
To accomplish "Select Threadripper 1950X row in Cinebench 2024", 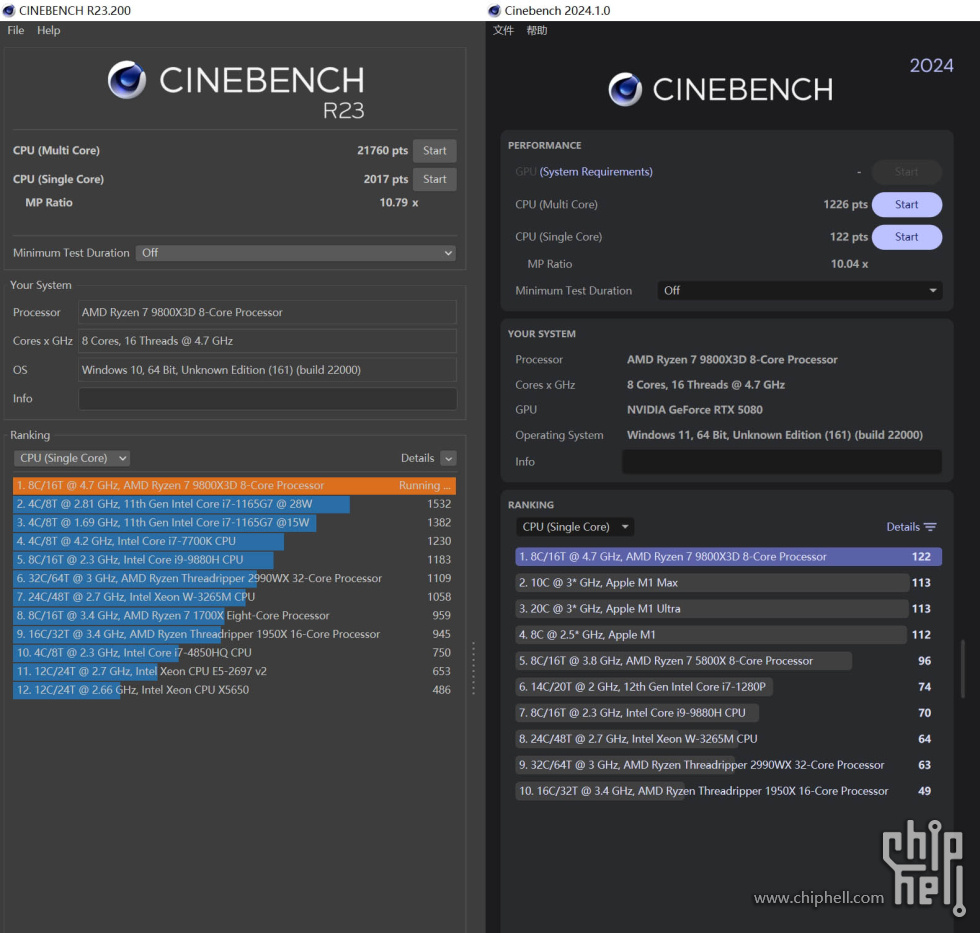I will click(728, 791).
